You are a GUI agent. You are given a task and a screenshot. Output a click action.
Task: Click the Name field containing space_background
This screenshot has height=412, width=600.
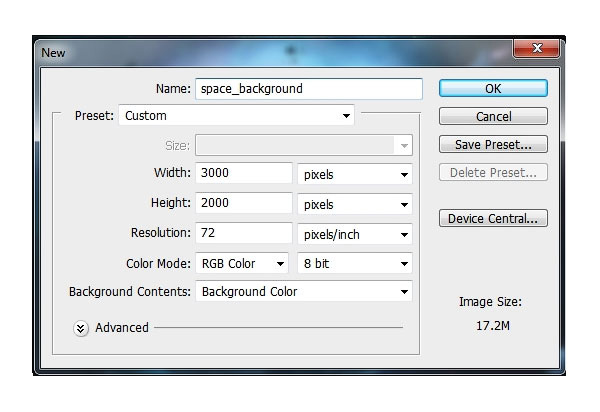point(308,88)
